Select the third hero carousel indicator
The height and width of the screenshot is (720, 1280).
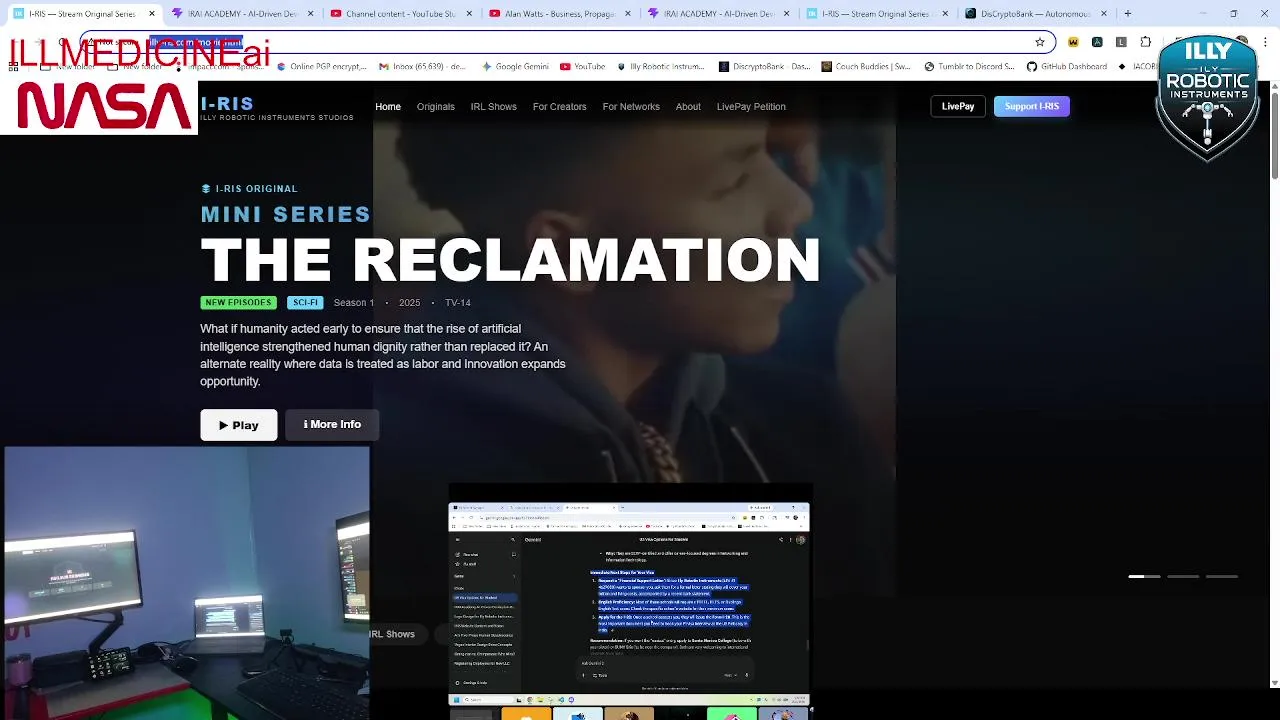pos(1222,576)
